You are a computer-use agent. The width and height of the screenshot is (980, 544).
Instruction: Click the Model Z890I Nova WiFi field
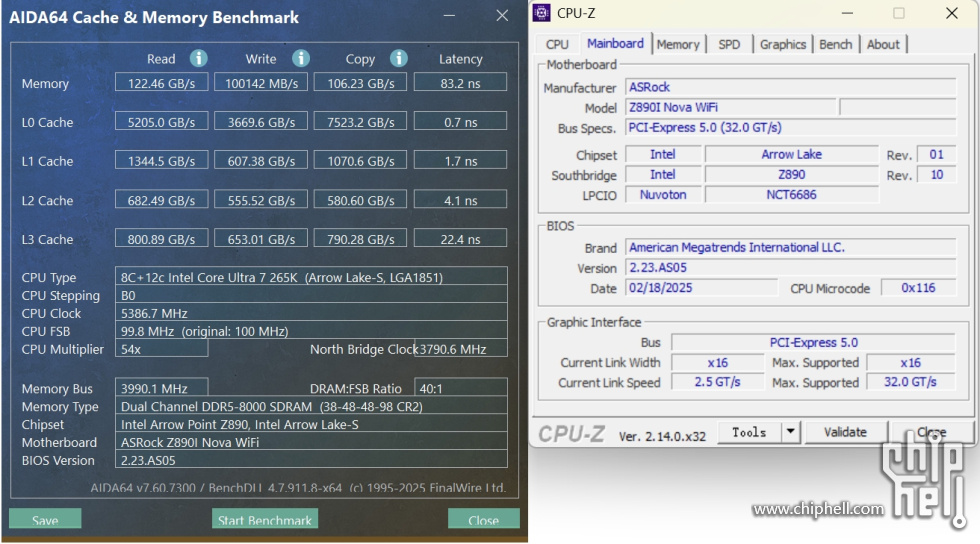click(731, 107)
